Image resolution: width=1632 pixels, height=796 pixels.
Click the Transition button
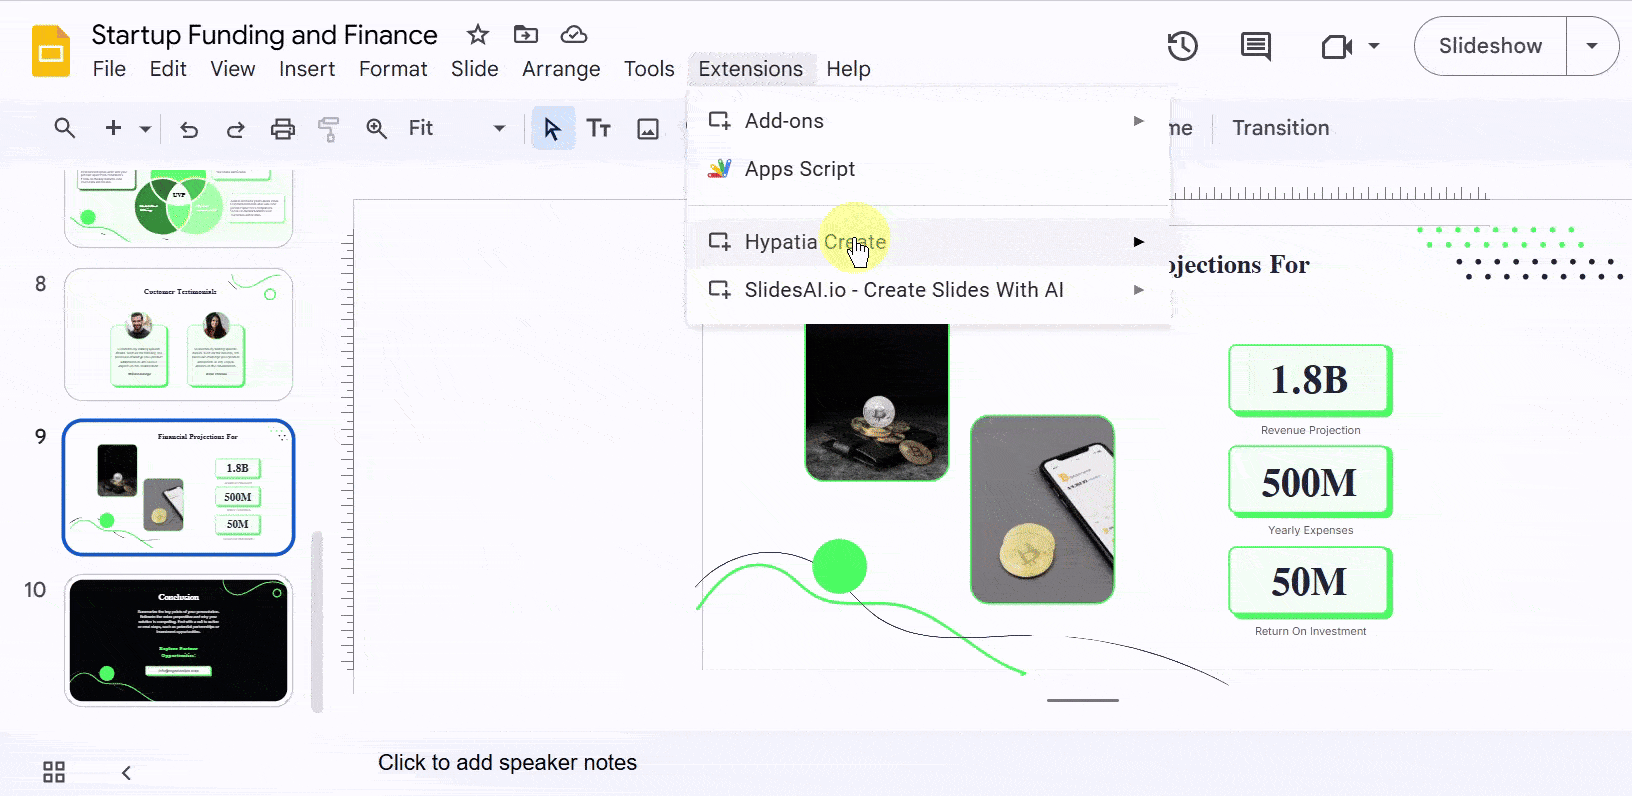point(1280,128)
